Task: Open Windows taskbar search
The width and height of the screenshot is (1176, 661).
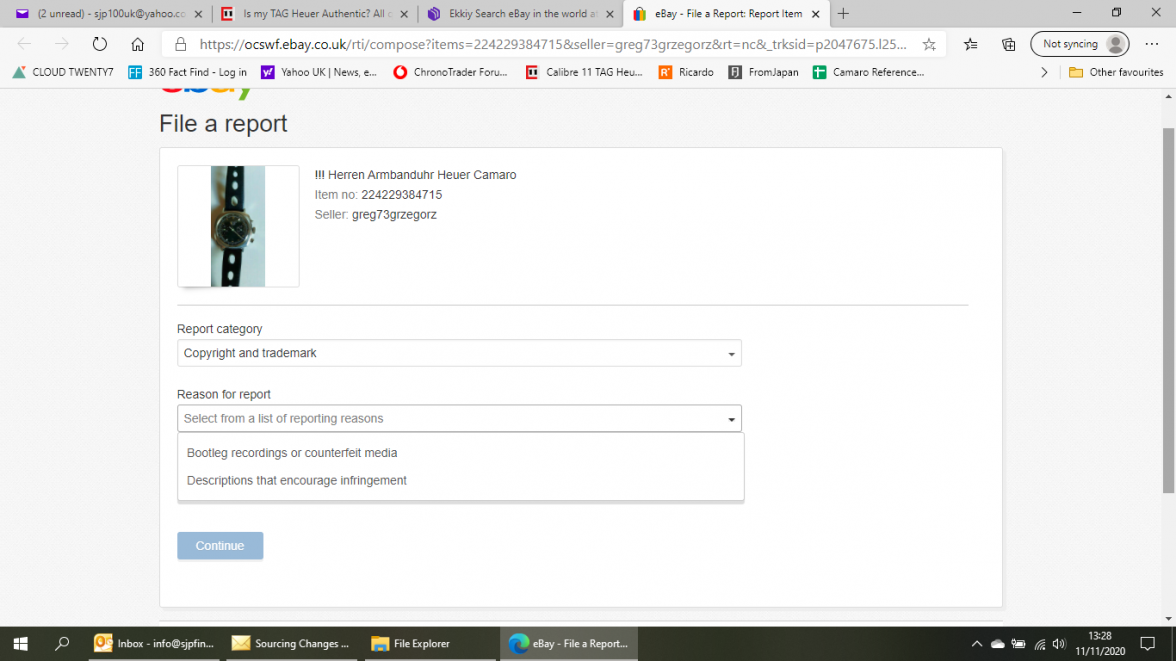Action: (x=62, y=644)
